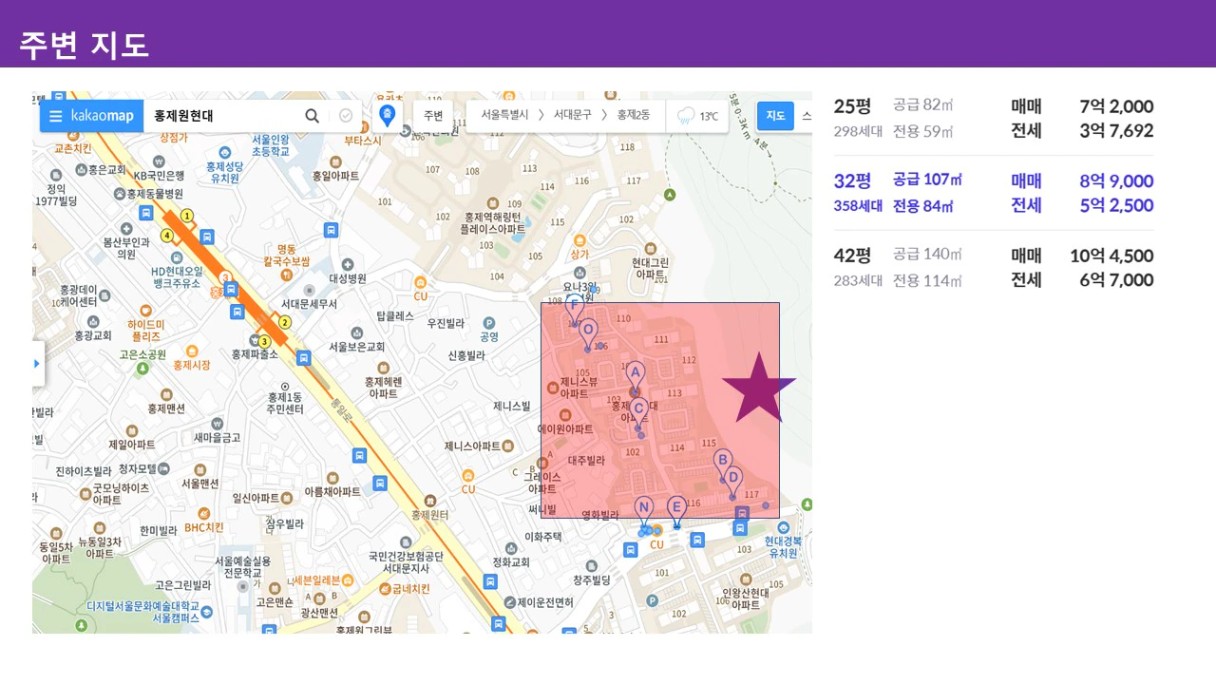Click the 새마을금고 map label
Image resolution: width=1216 pixels, height=684 pixels.
pos(217,438)
